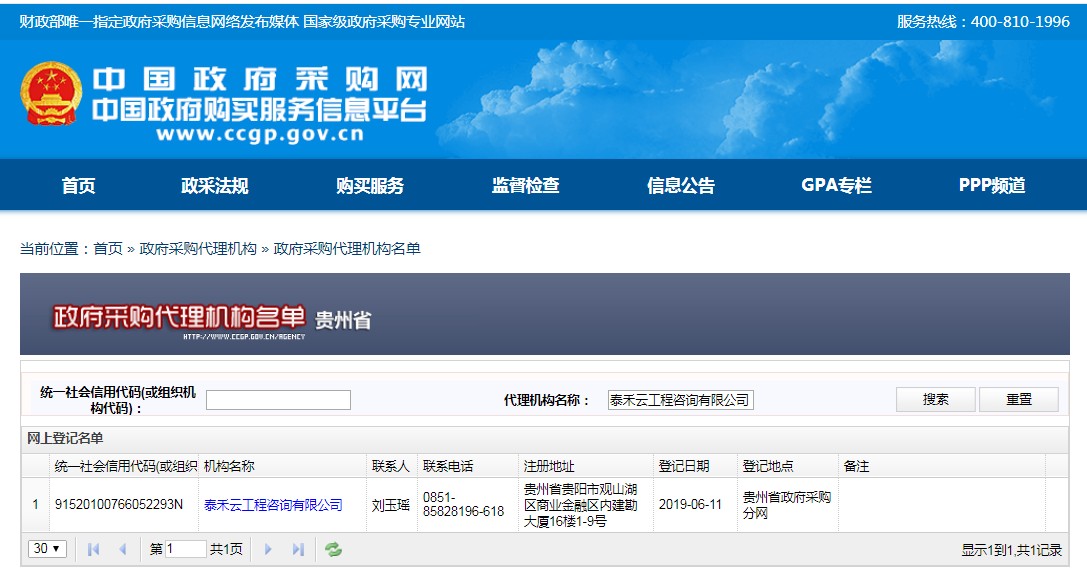Focus the 统一社会信用代码 input field
This screenshot has width=1087, height=584.
tap(279, 400)
